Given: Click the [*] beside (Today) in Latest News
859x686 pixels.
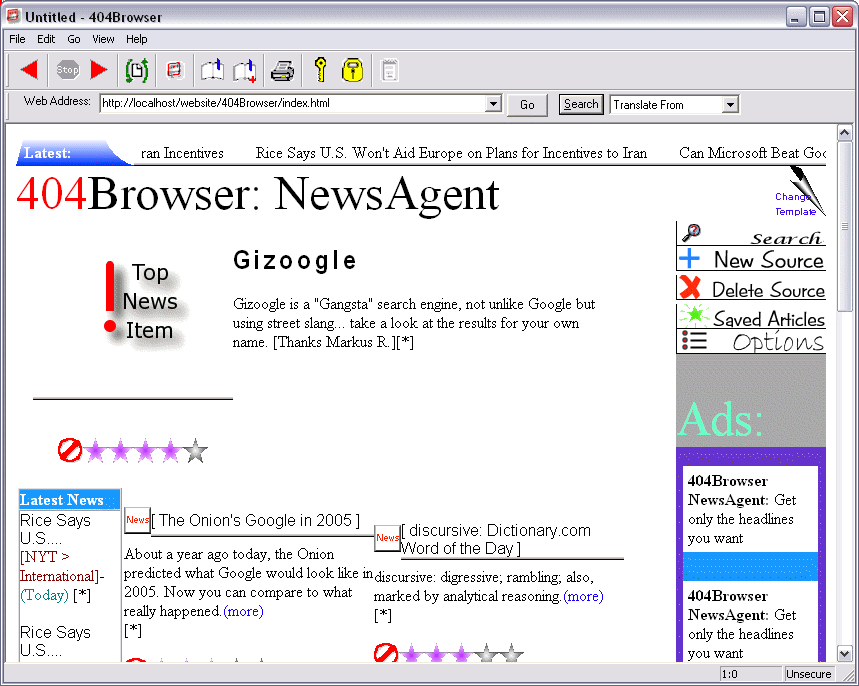Looking at the screenshot, I should 82,595.
